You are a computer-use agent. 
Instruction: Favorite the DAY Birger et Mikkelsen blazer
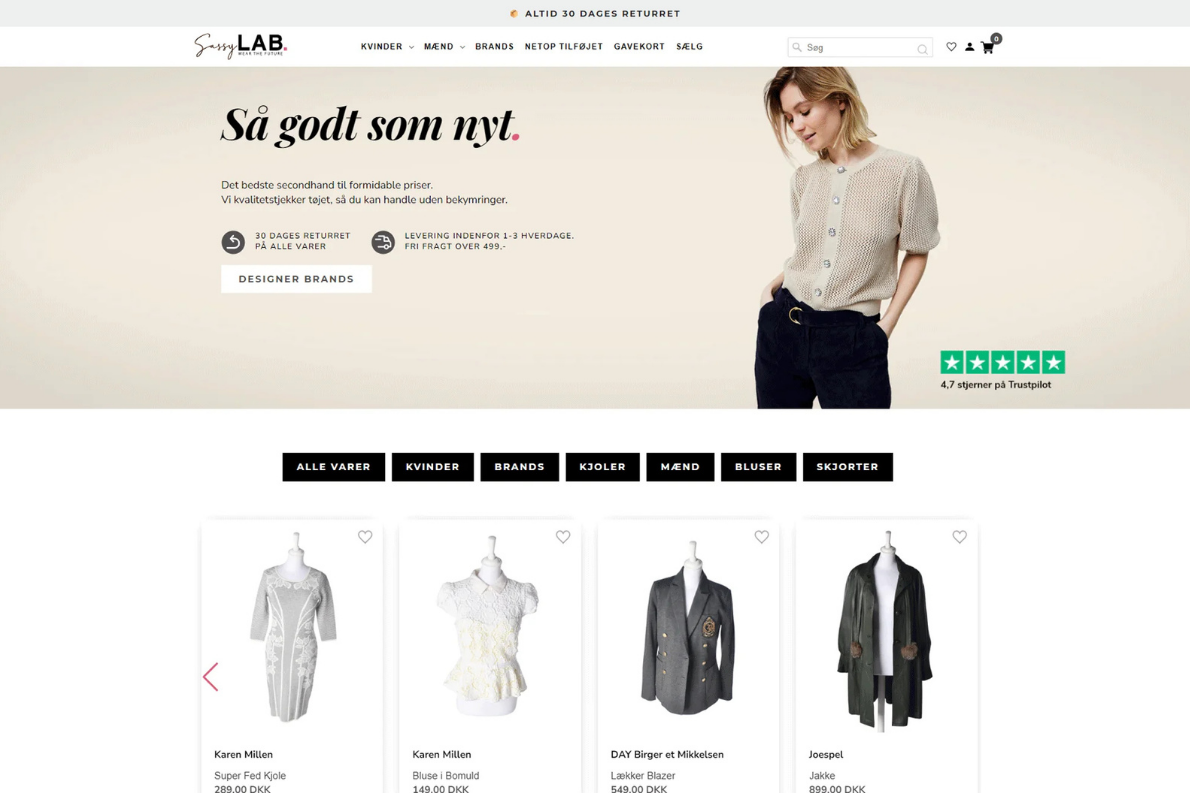pos(762,537)
